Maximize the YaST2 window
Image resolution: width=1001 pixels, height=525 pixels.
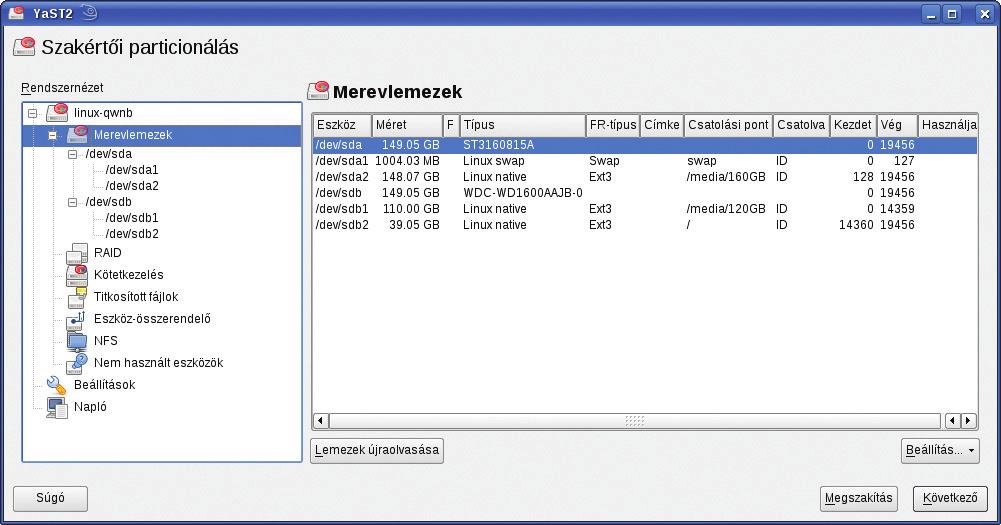point(952,13)
